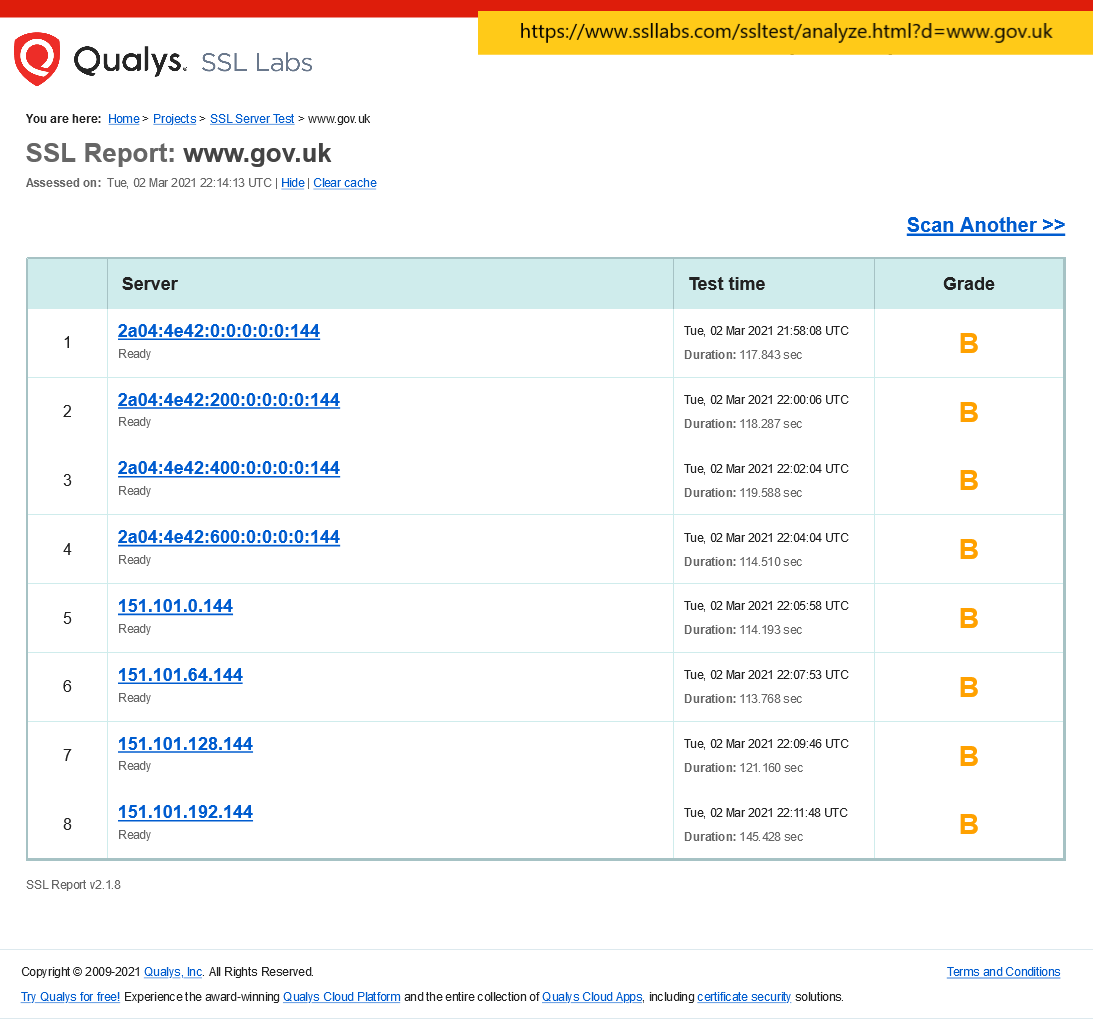Click test time 21:58:08 UTC

766,331
